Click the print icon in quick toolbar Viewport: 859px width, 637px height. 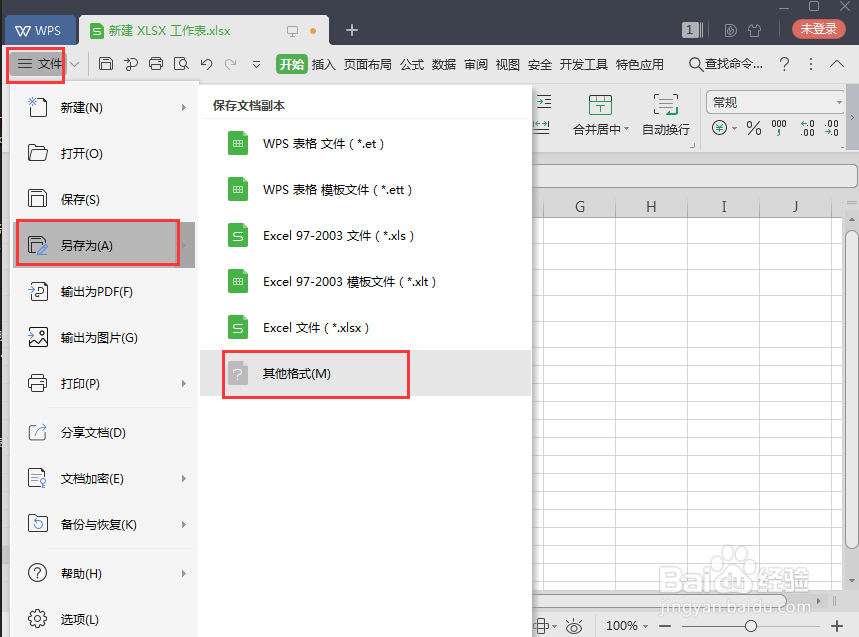point(156,64)
